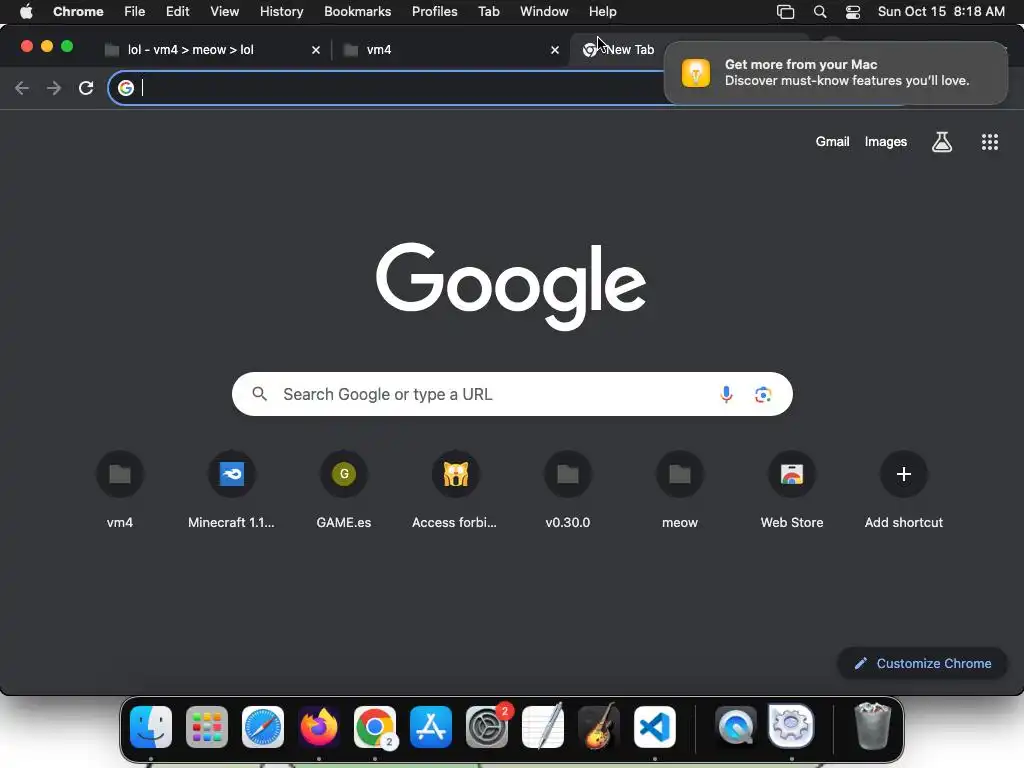Open the History menu

[281, 12]
